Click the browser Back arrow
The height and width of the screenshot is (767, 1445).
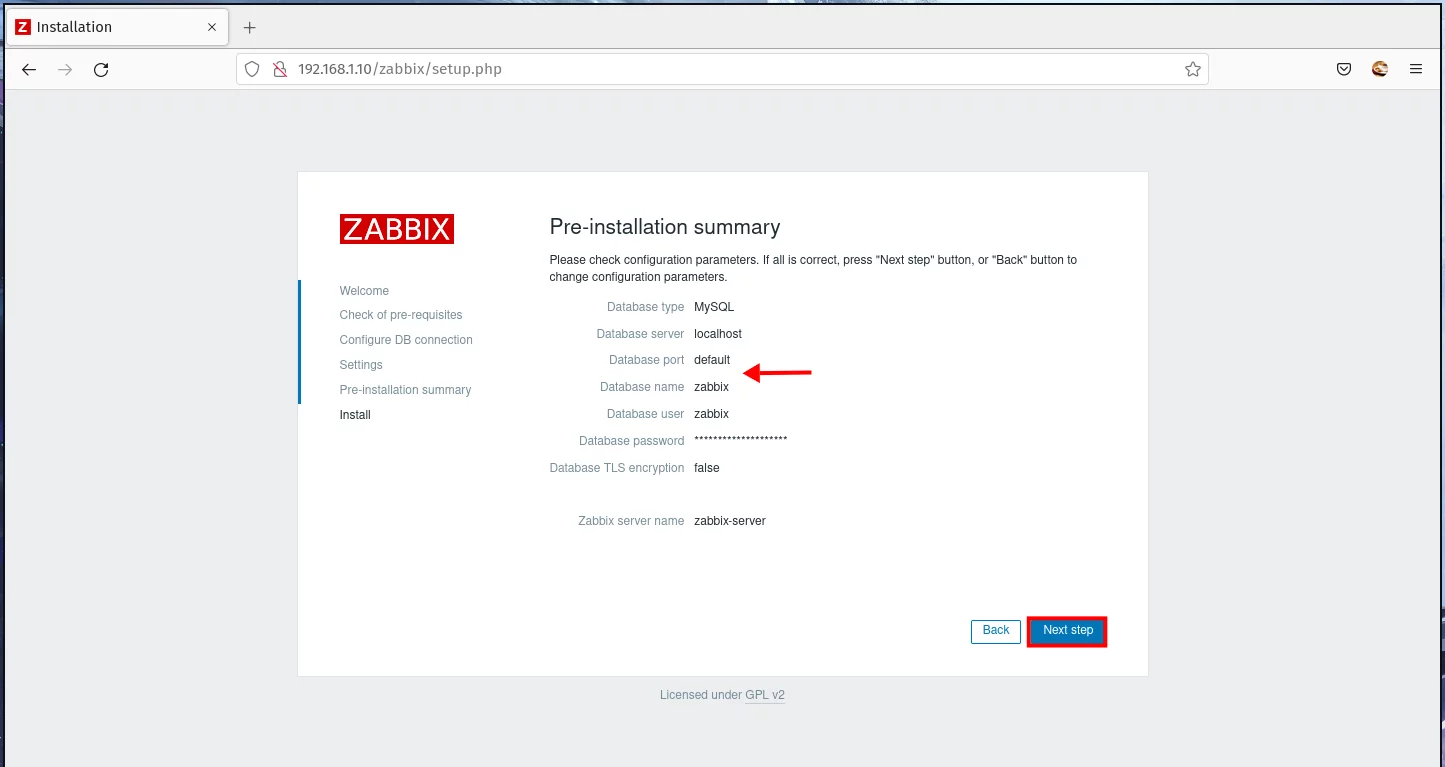click(29, 70)
